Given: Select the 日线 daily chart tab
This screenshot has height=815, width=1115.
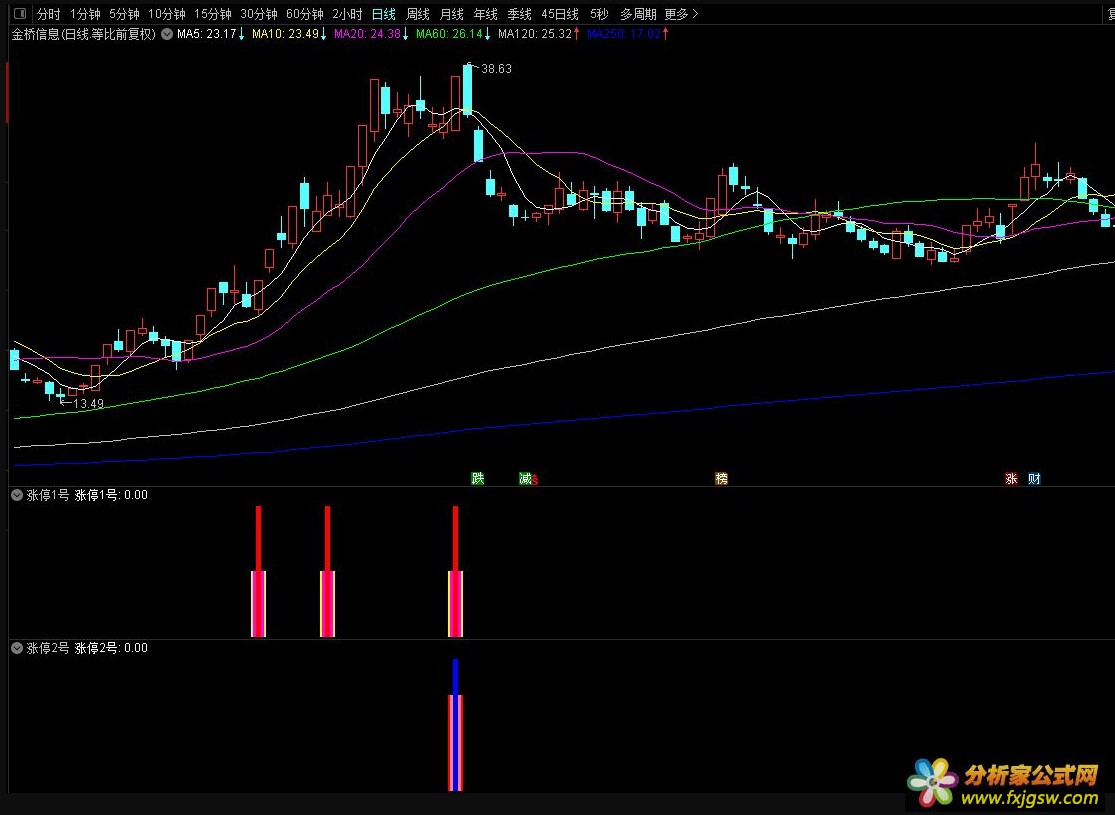Looking at the screenshot, I should click(383, 14).
